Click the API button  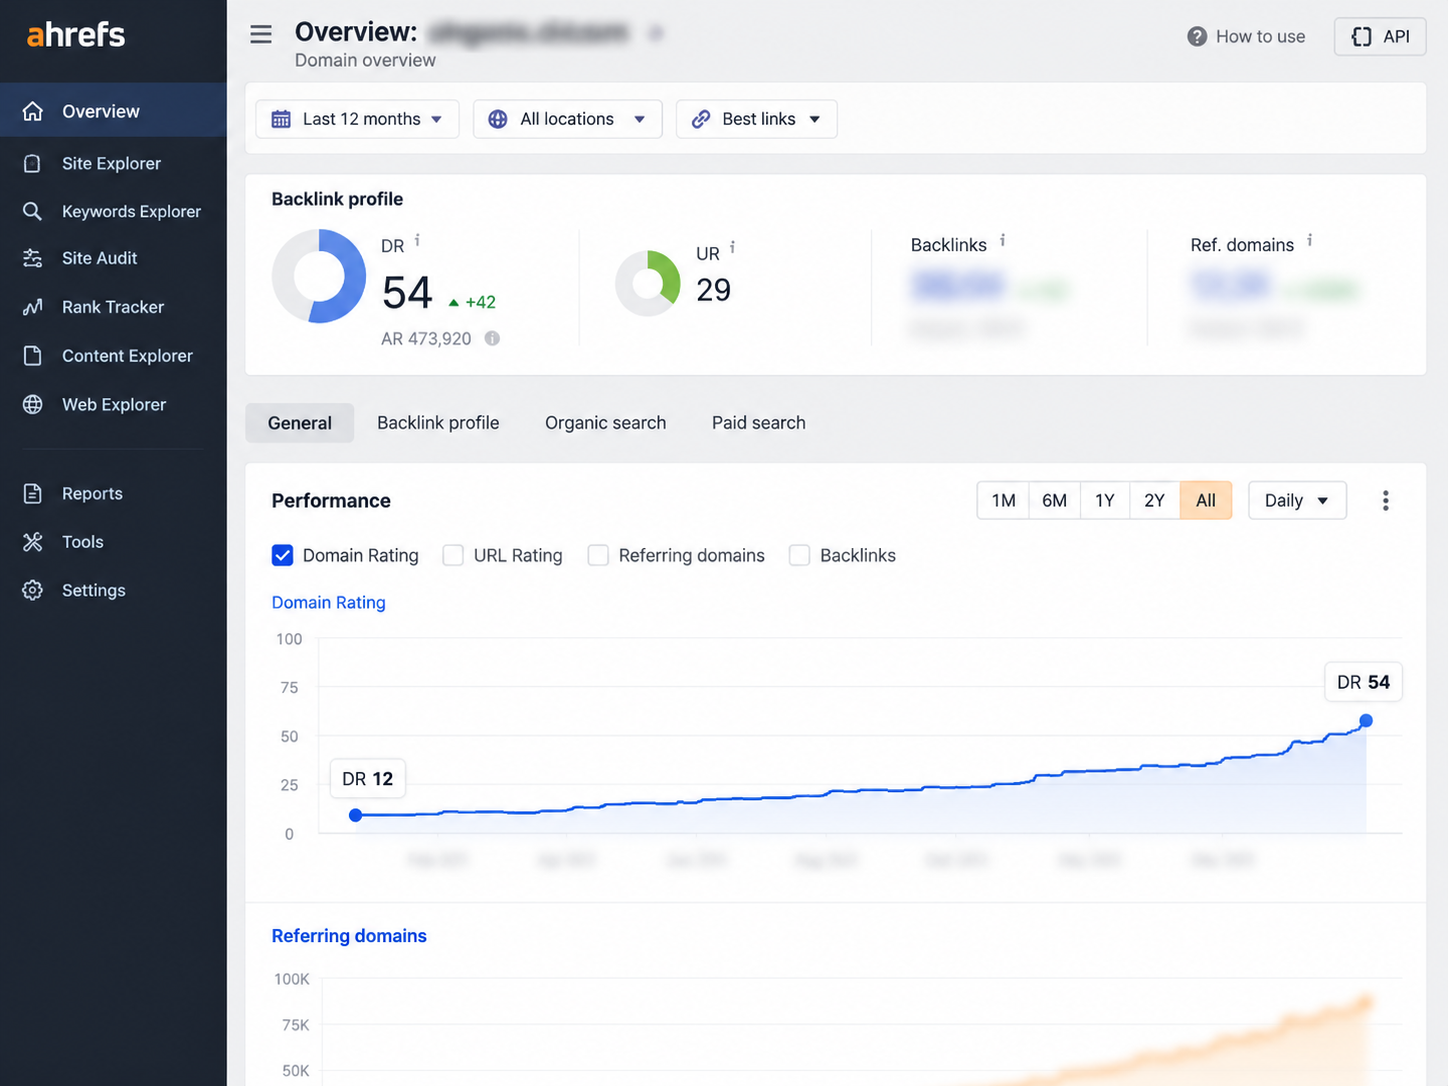(1380, 37)
